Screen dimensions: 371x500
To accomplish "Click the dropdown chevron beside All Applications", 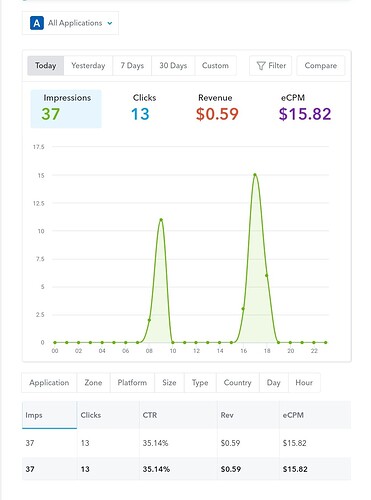I will coord(110,23).
